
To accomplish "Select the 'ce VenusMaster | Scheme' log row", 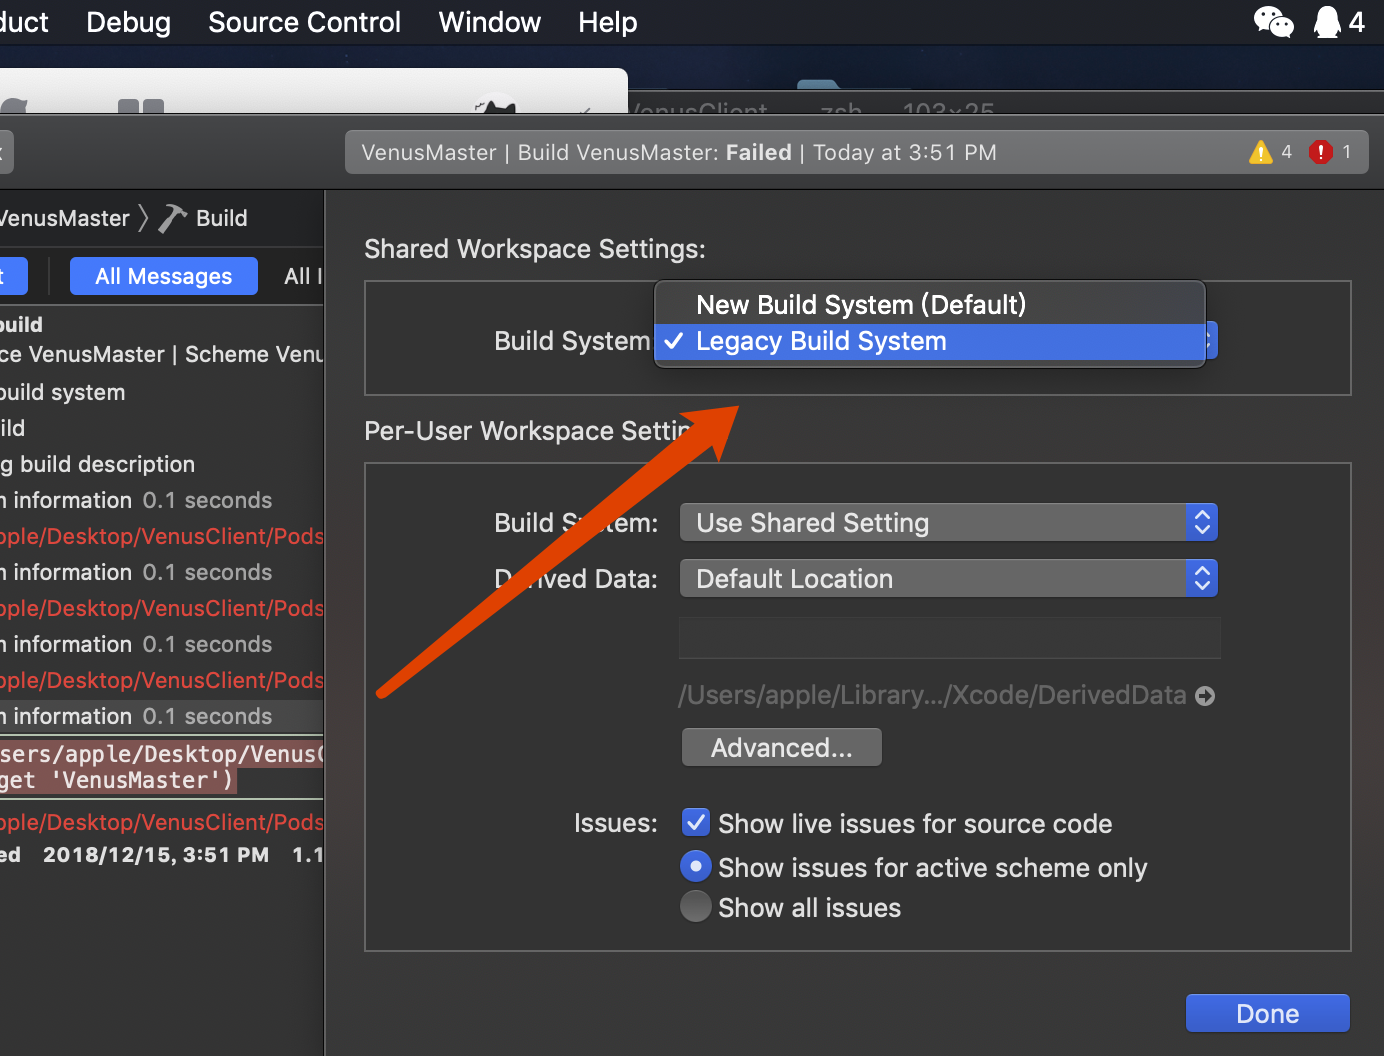I will 161,354.
